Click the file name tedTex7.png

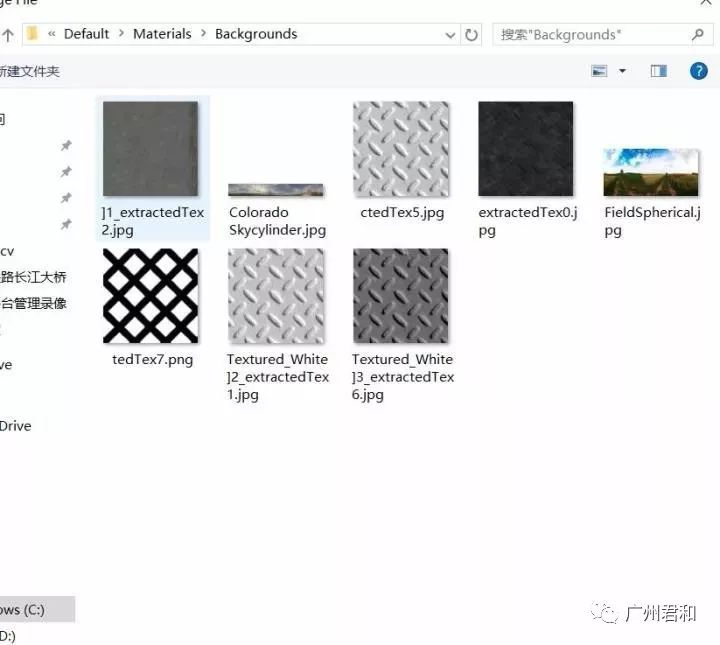[152, 359]
